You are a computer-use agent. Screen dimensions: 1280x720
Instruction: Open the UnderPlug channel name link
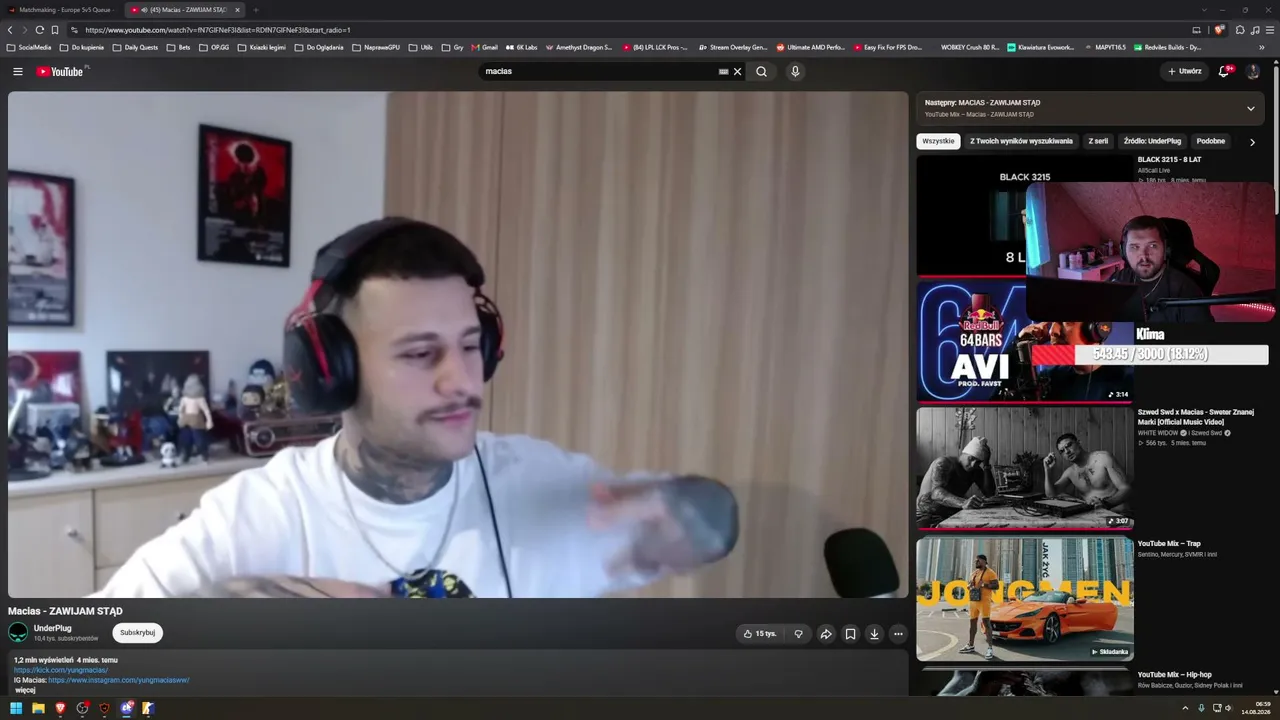tap(52, 628)
